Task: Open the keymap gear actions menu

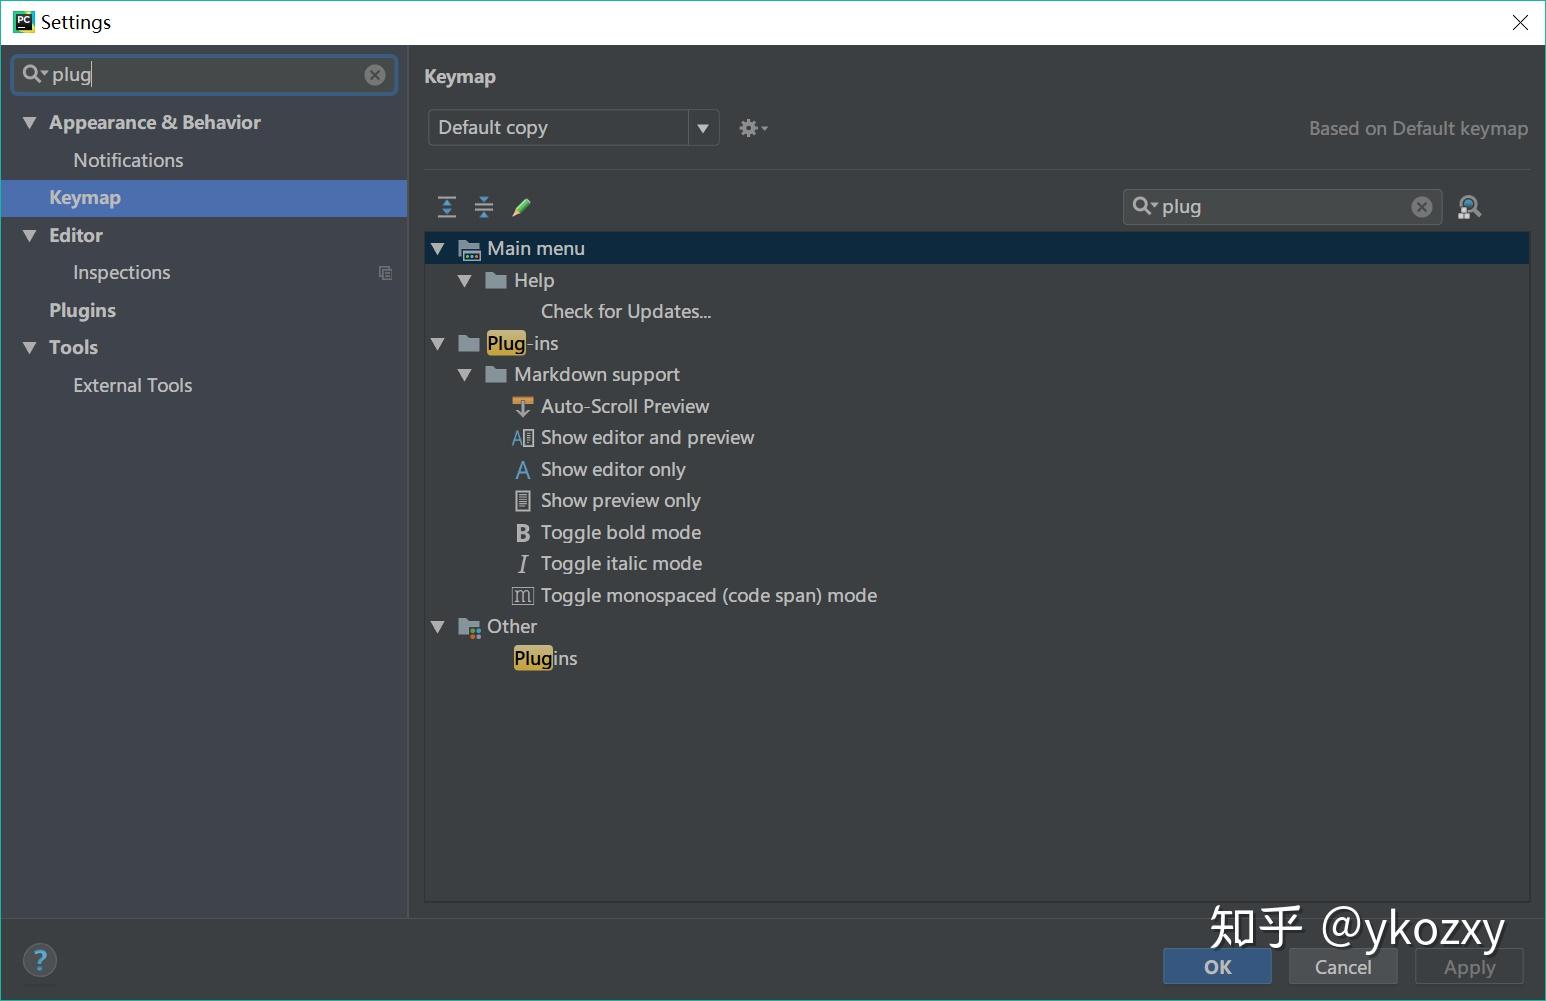Action: point(753,128)
